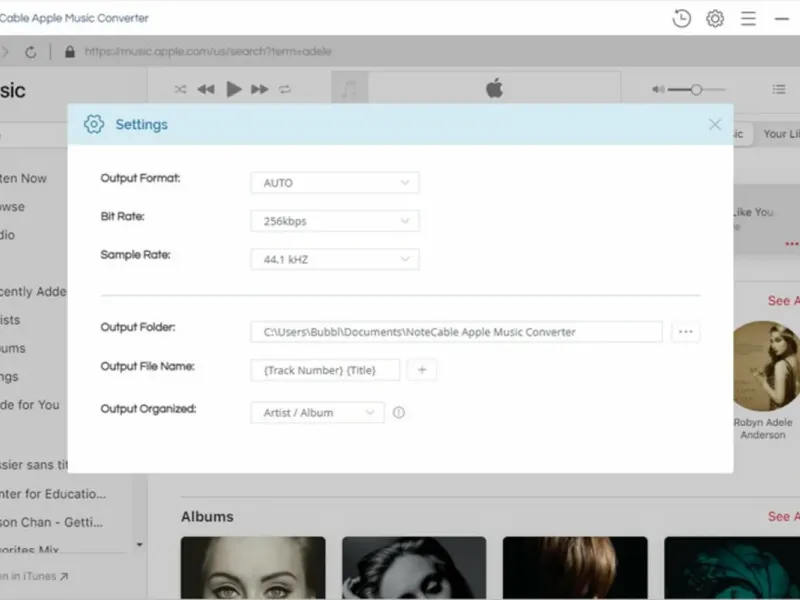
Task: Open Recently Added in sidebar
Action: [33, 292]
